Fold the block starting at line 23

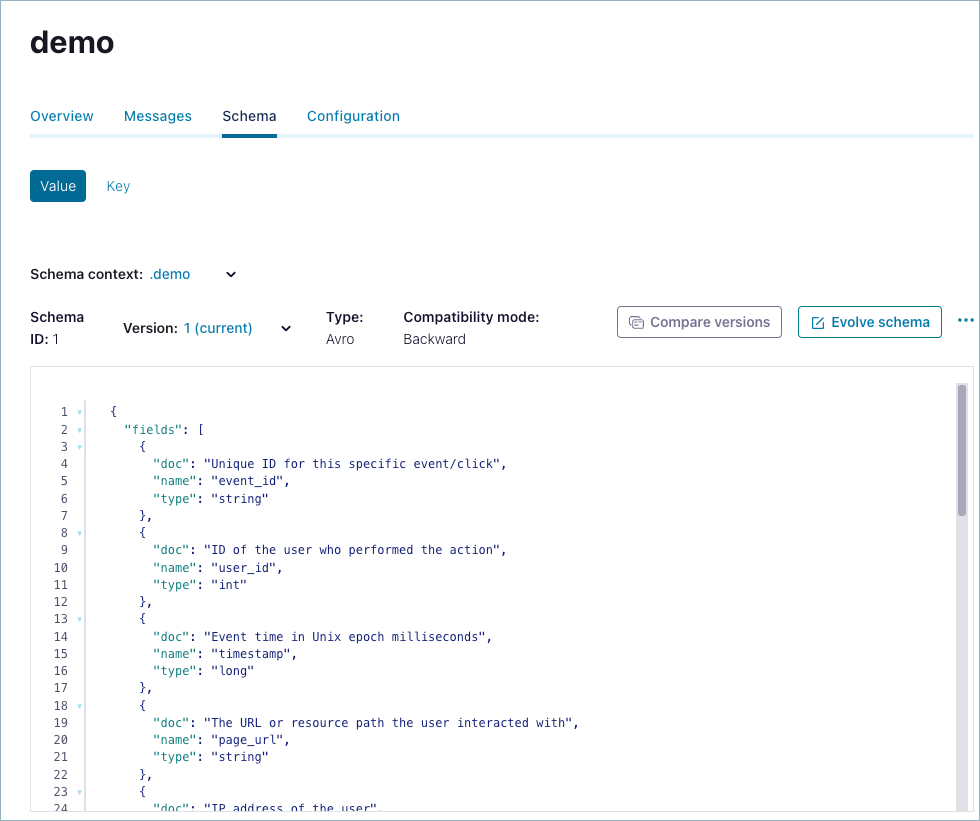coord(80,791)
